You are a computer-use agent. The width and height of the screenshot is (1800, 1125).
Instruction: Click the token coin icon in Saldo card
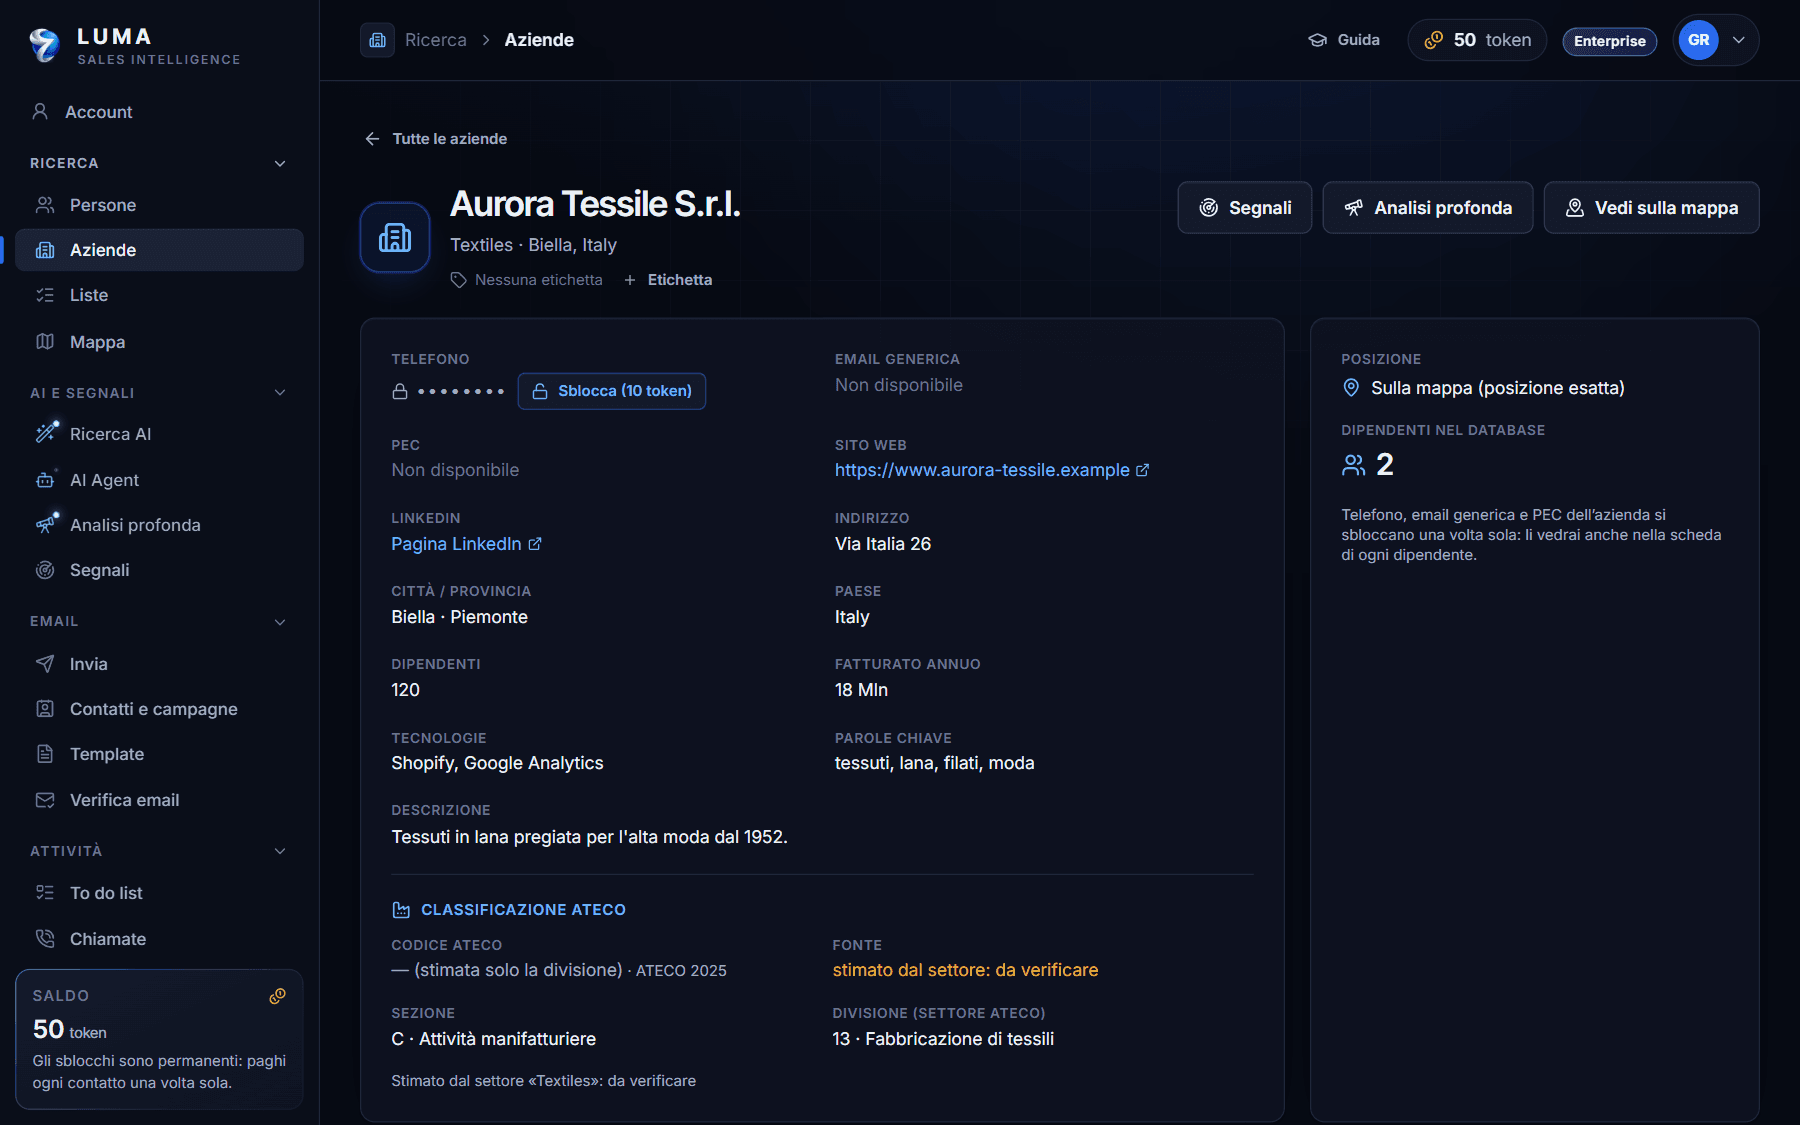[277, 996]
